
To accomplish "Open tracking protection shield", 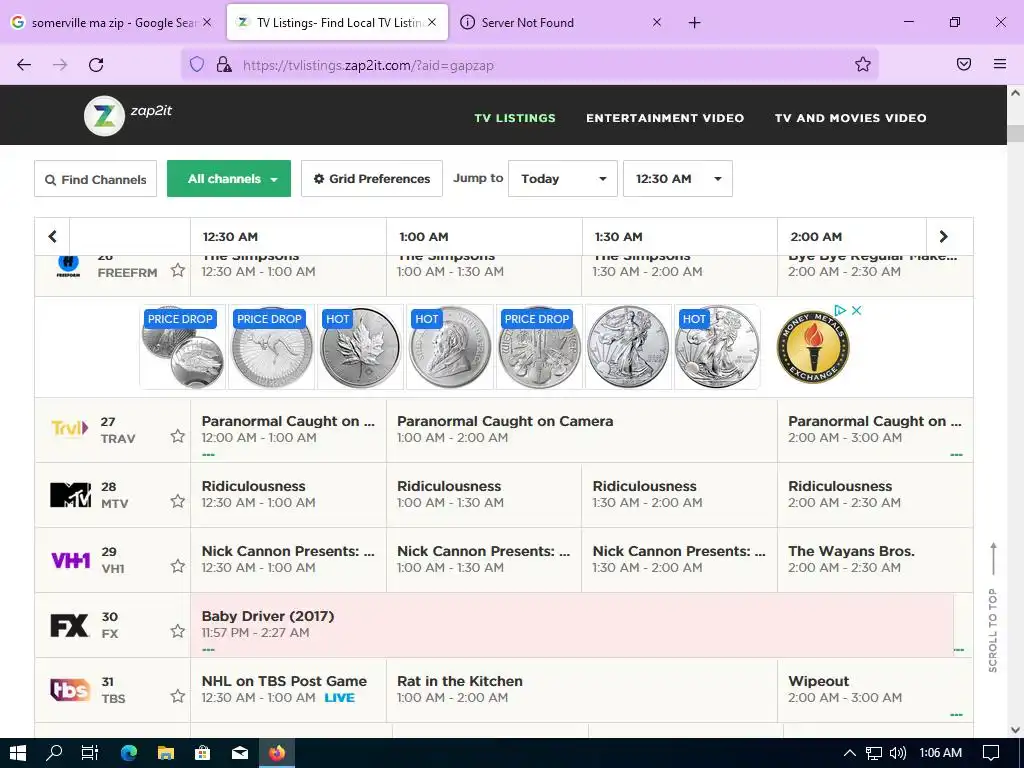I will (x=197, y=65).
